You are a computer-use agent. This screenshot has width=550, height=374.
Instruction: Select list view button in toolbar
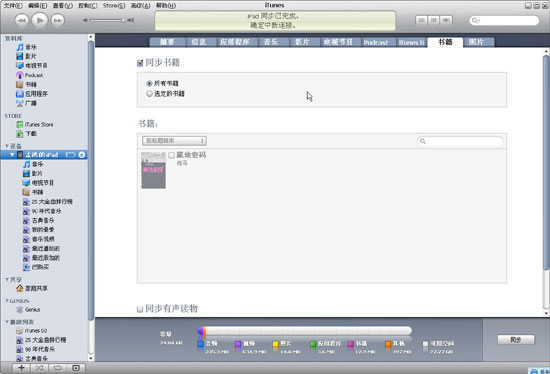(x=422, y=20)
